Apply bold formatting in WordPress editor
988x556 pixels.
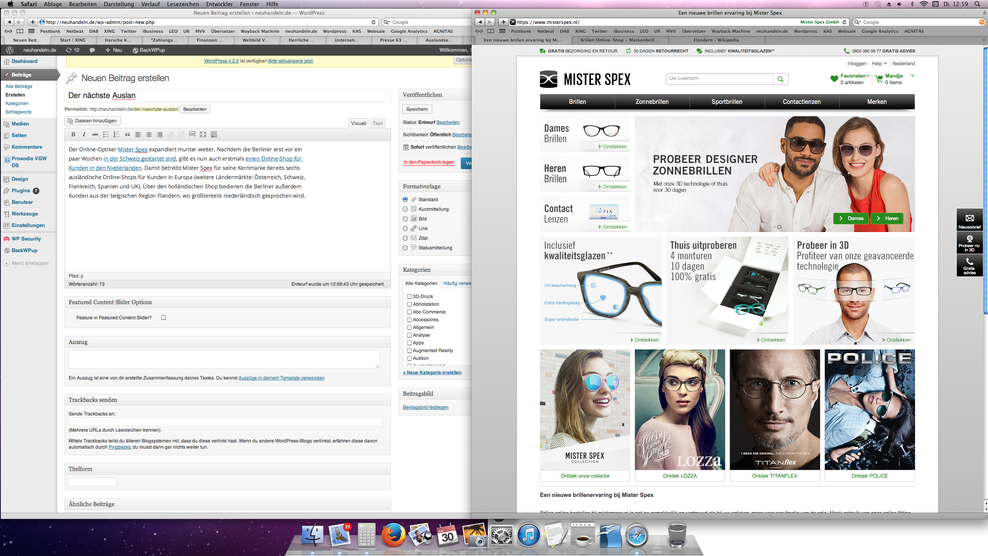(x=73, y=134)
